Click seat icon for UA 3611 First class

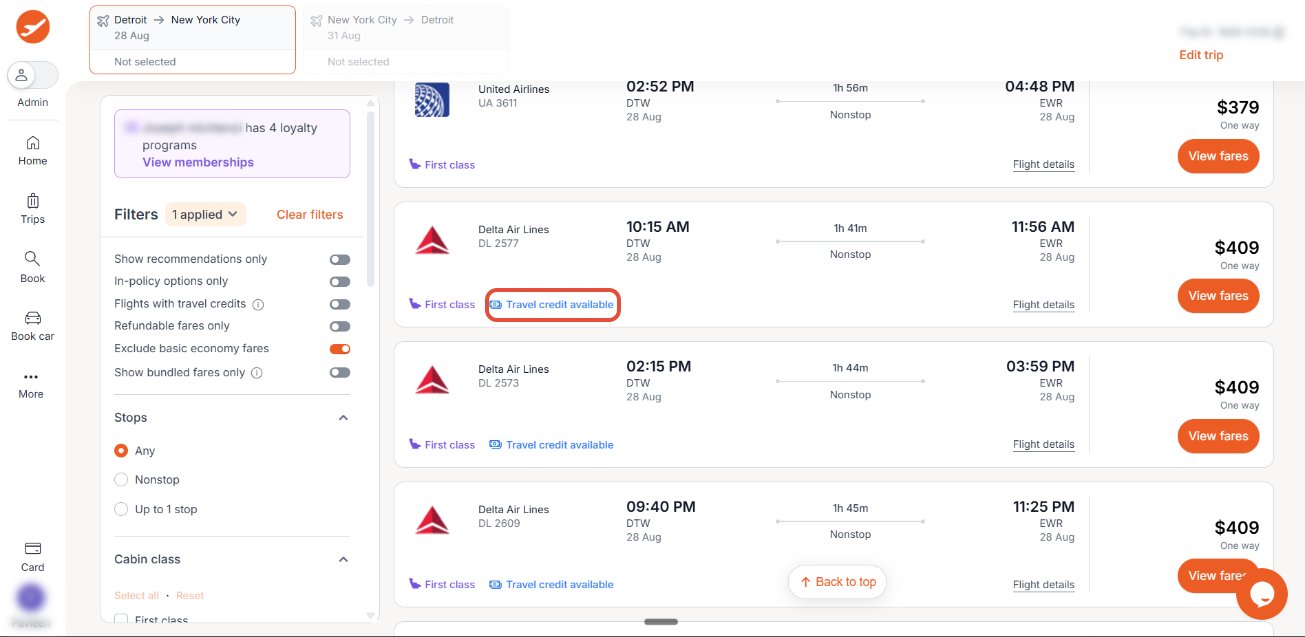pyautogui.click(x=415, y=165)
